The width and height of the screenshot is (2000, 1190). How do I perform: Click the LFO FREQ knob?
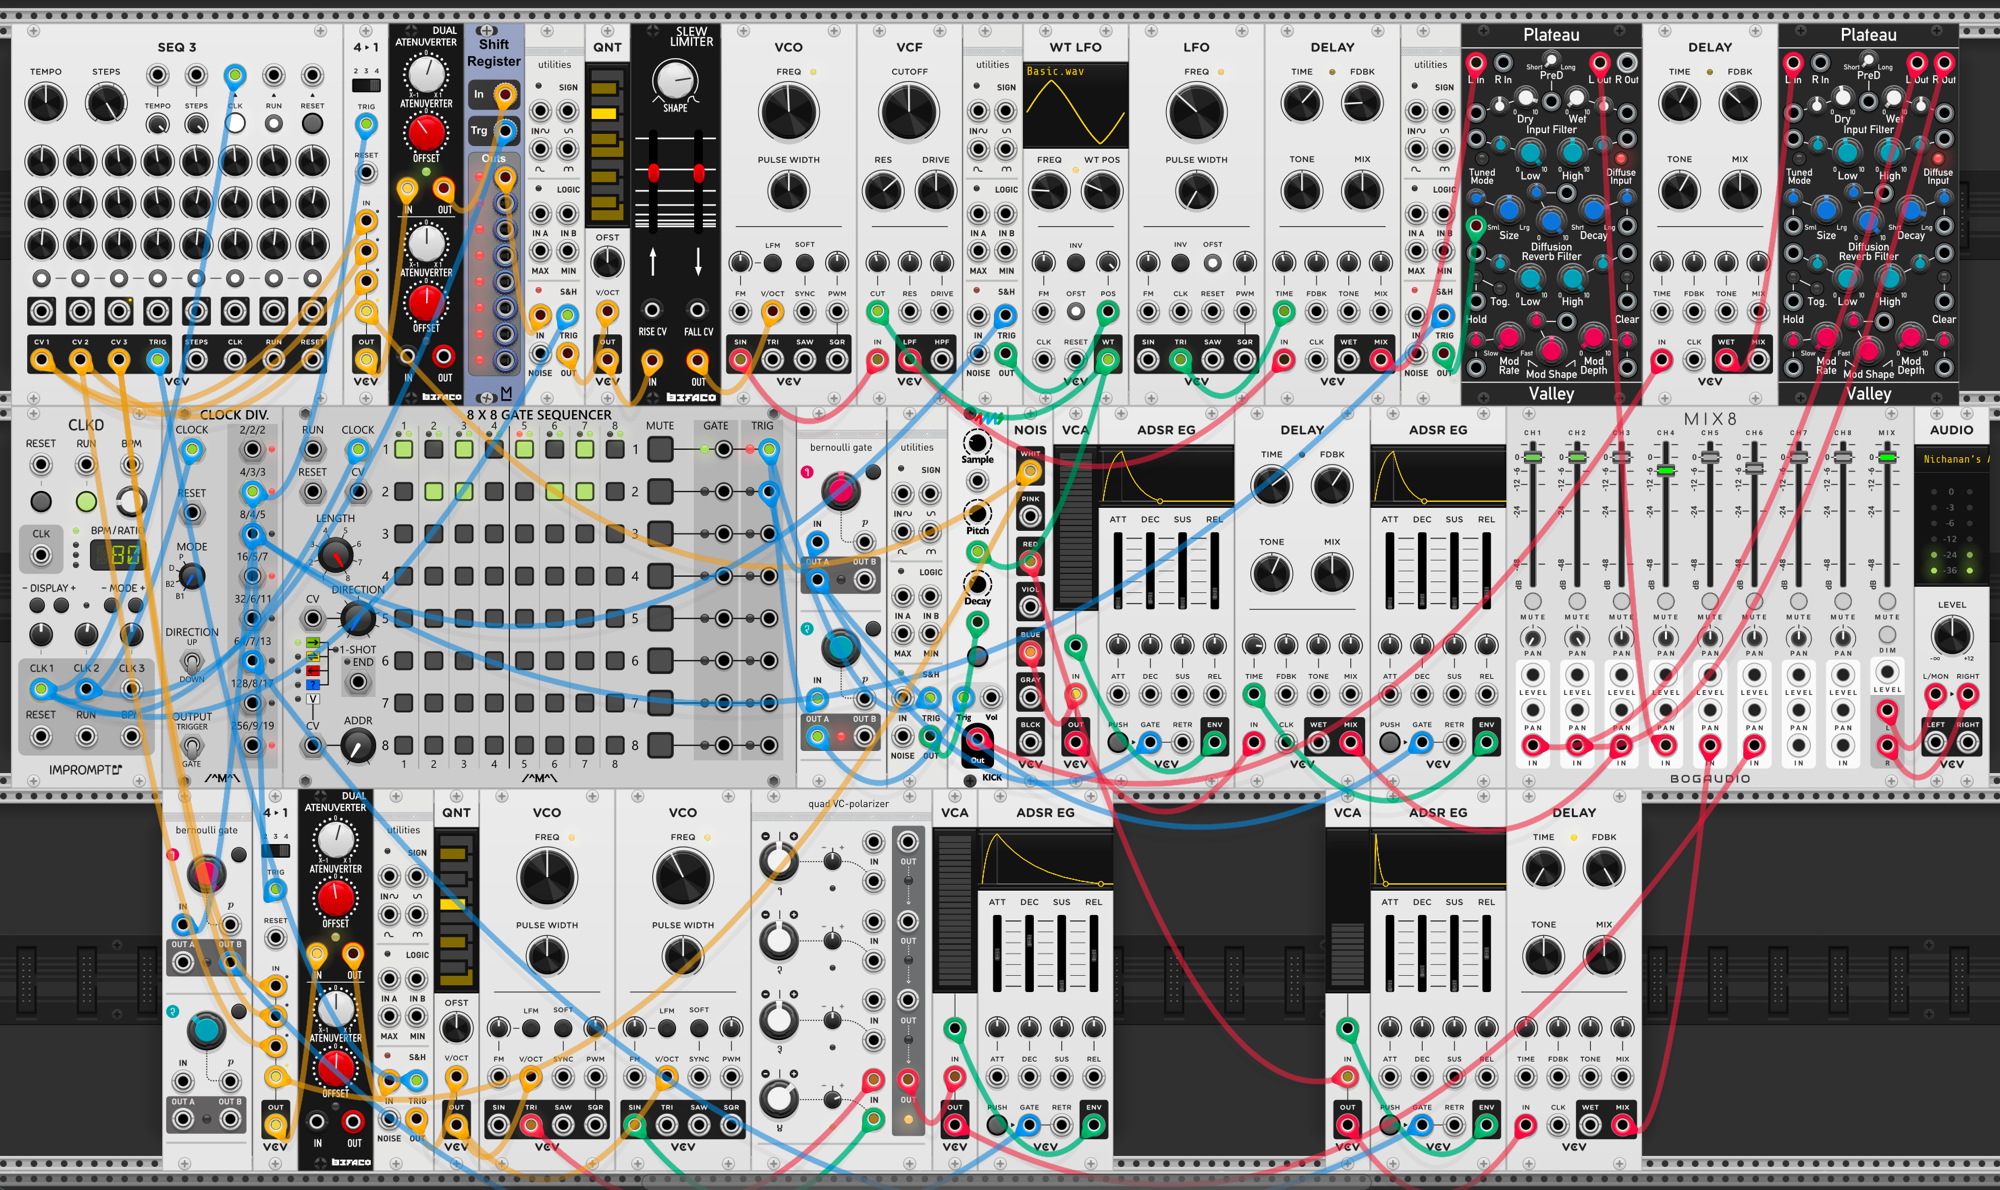(x=1196, y=111)
